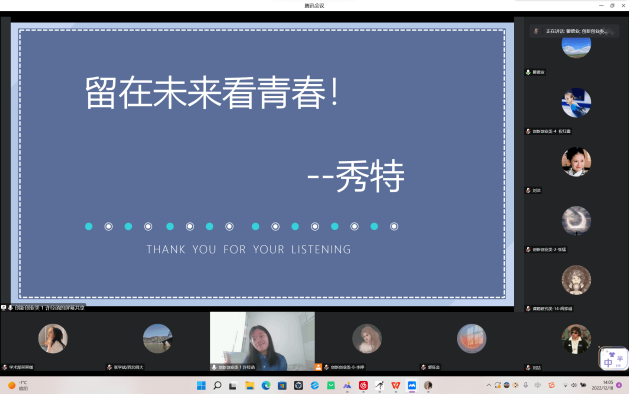Open the Task View taskbar button
Screen dimensions: 629x394
coord(233,386)
